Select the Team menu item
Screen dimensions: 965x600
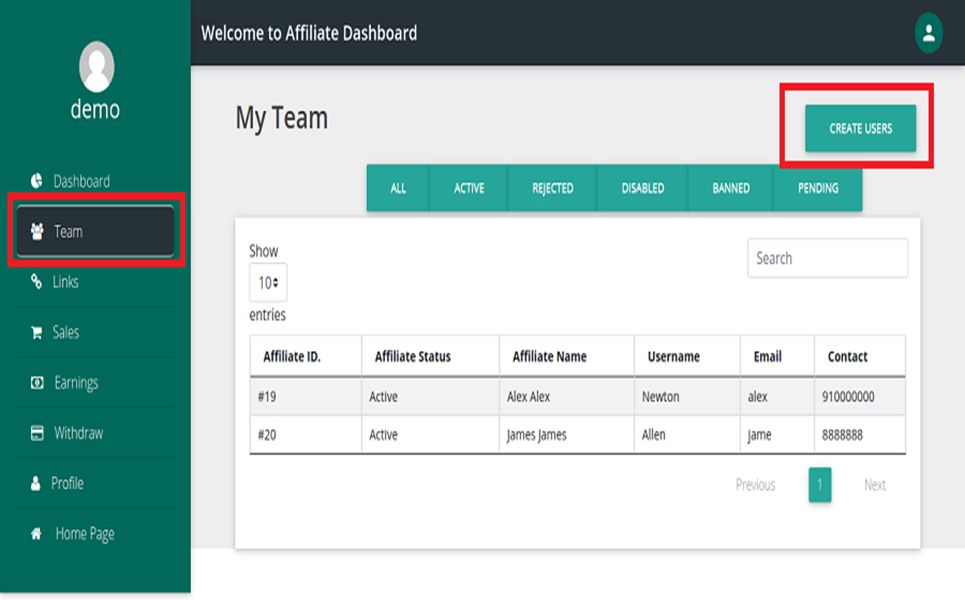click(x=95, y=231)
